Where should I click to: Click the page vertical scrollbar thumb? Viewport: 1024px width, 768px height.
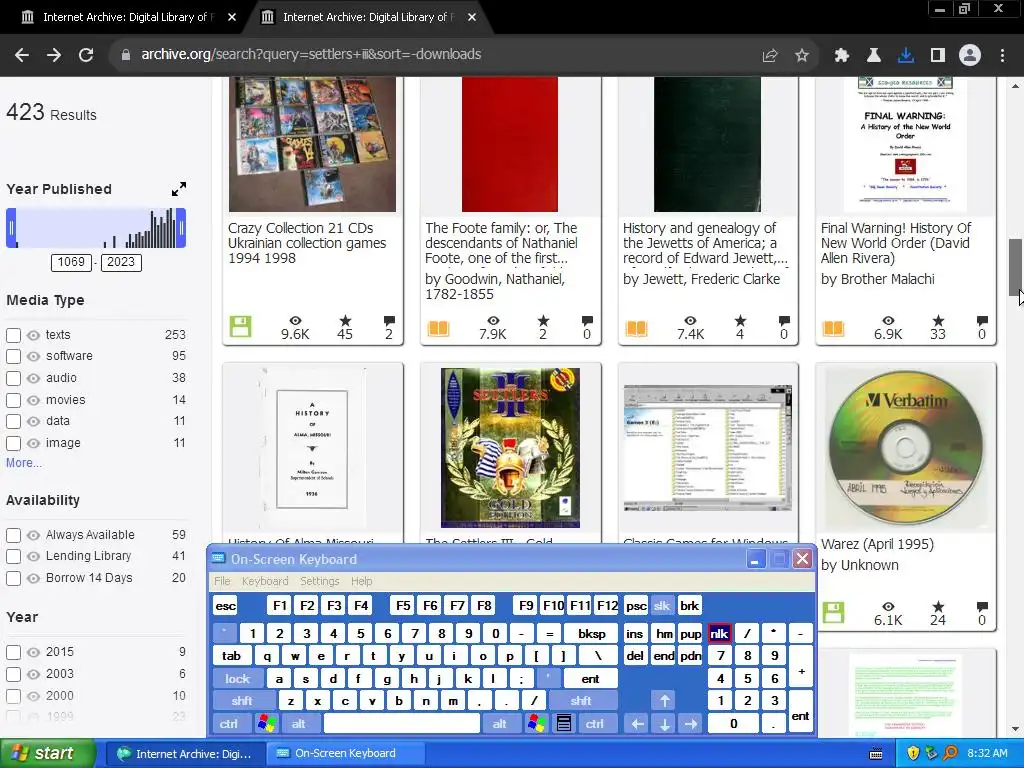pos(1016,266)
